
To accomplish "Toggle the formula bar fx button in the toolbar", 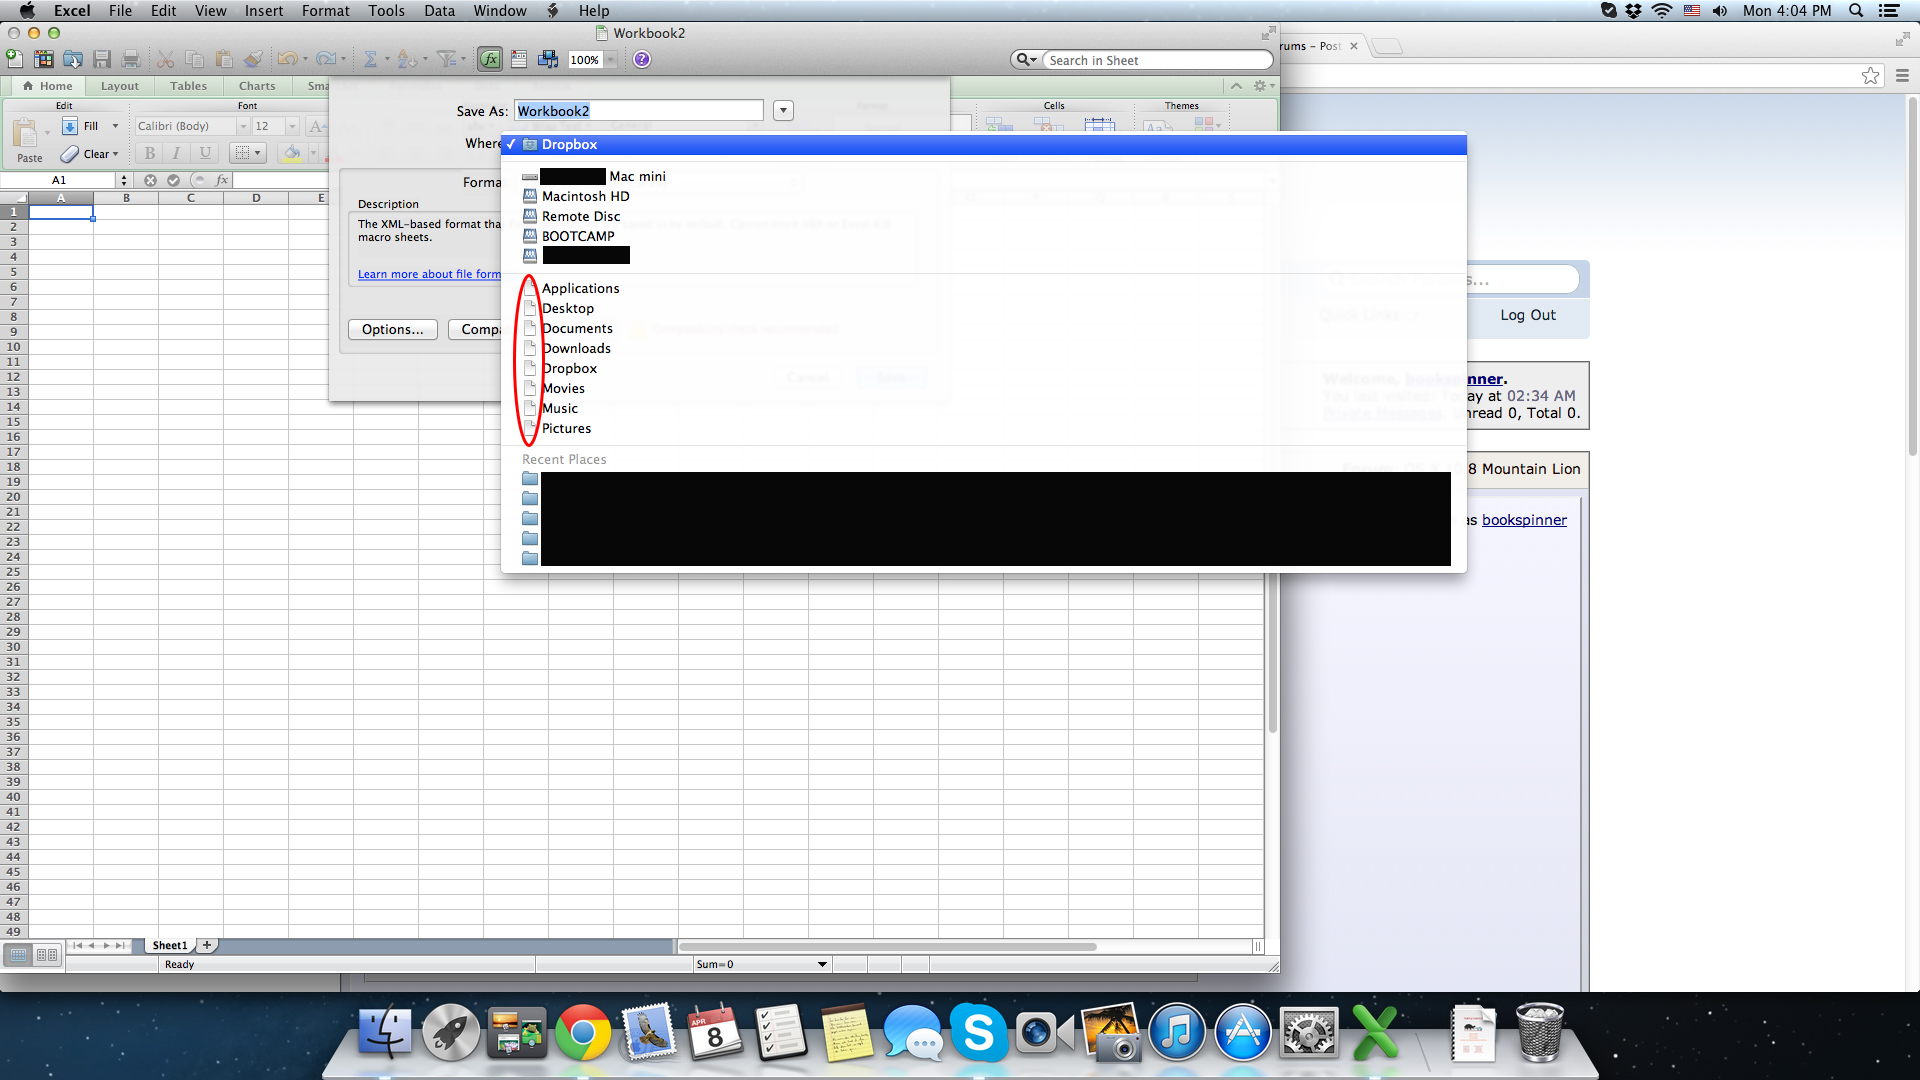I will point(490,59).
